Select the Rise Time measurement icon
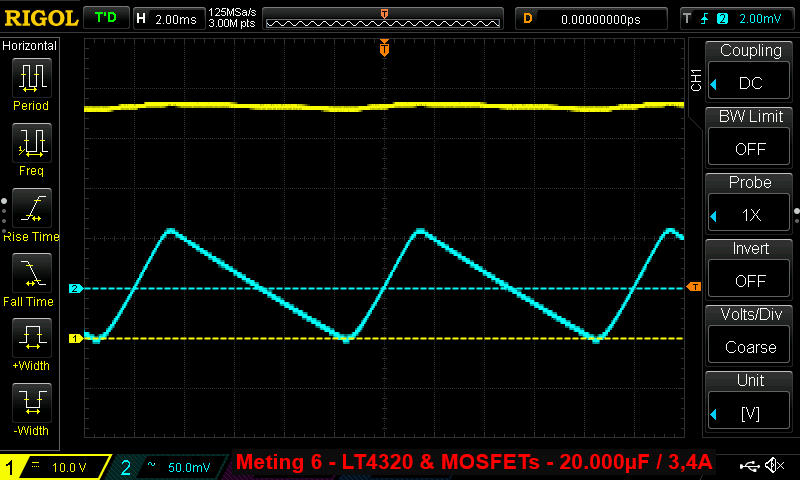 coord(32,208)
